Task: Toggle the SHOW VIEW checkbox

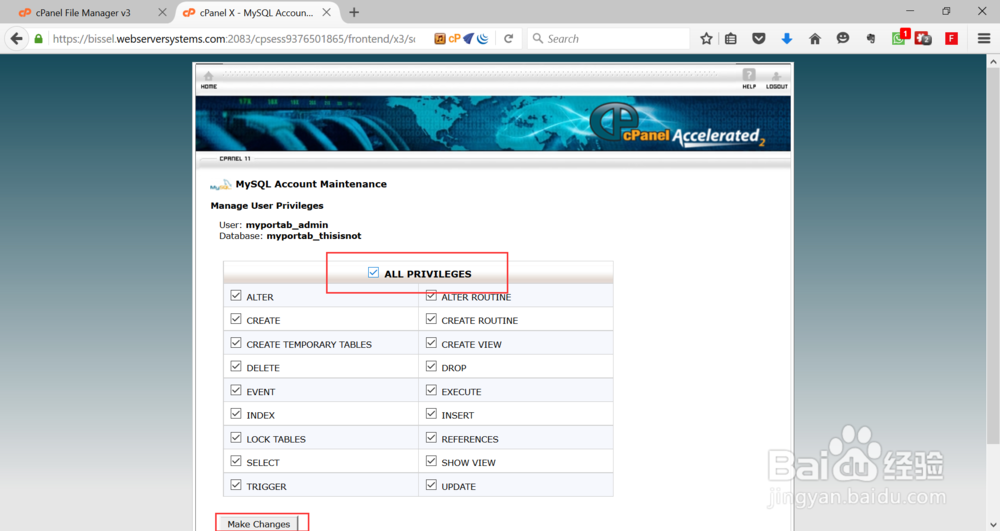Action: coord(431,461)
